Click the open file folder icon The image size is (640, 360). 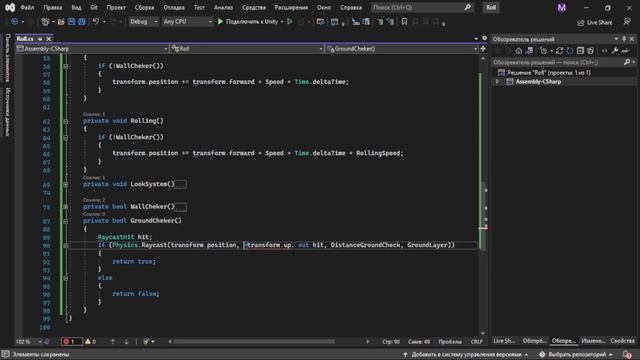click(x=61, y=22)
